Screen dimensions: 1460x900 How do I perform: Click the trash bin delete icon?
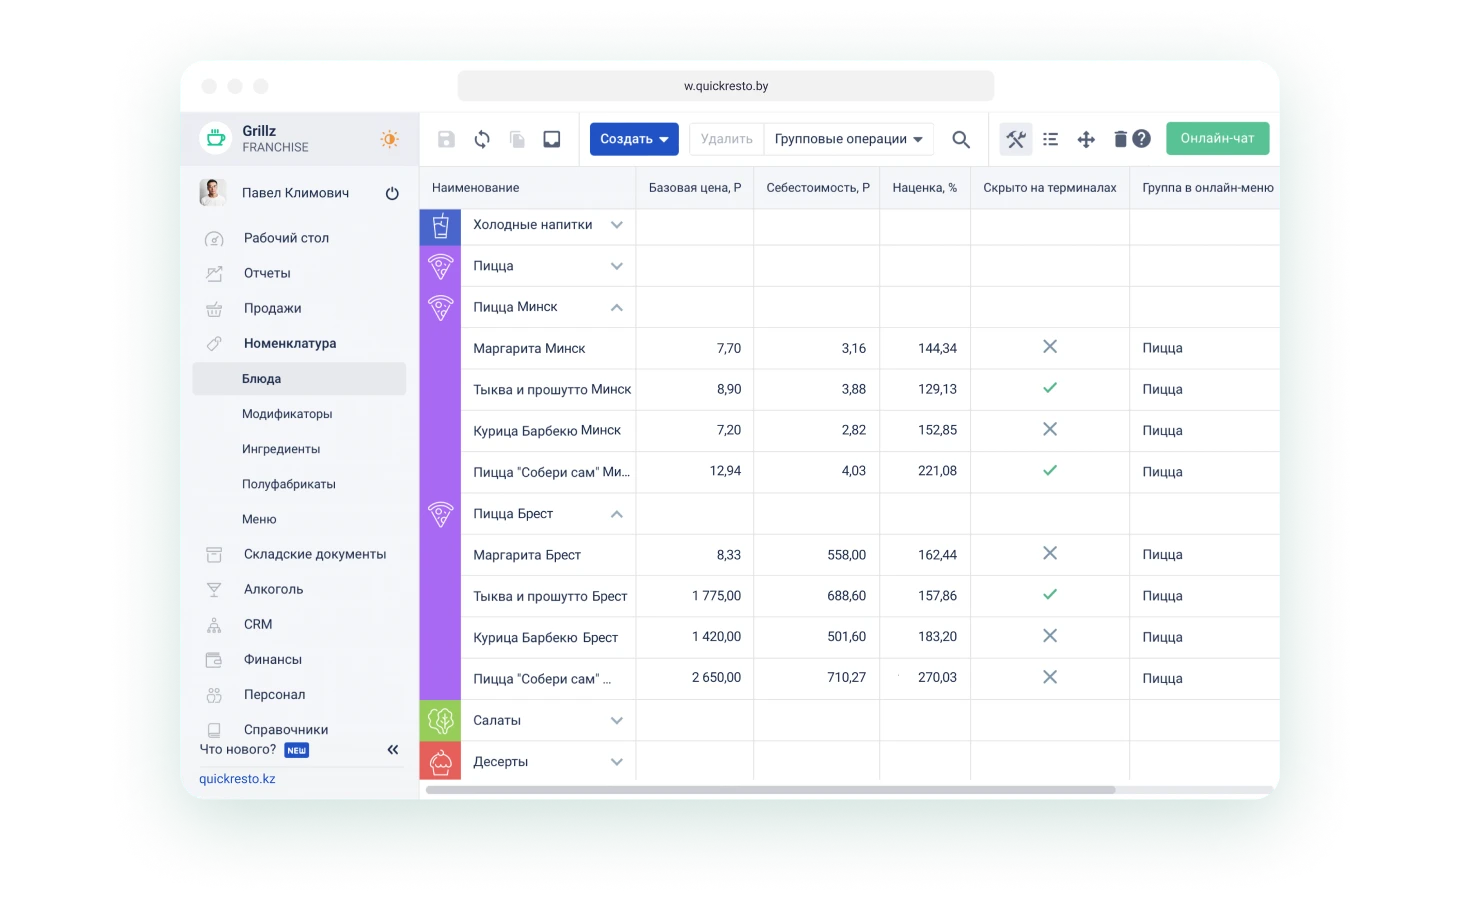1120,139
